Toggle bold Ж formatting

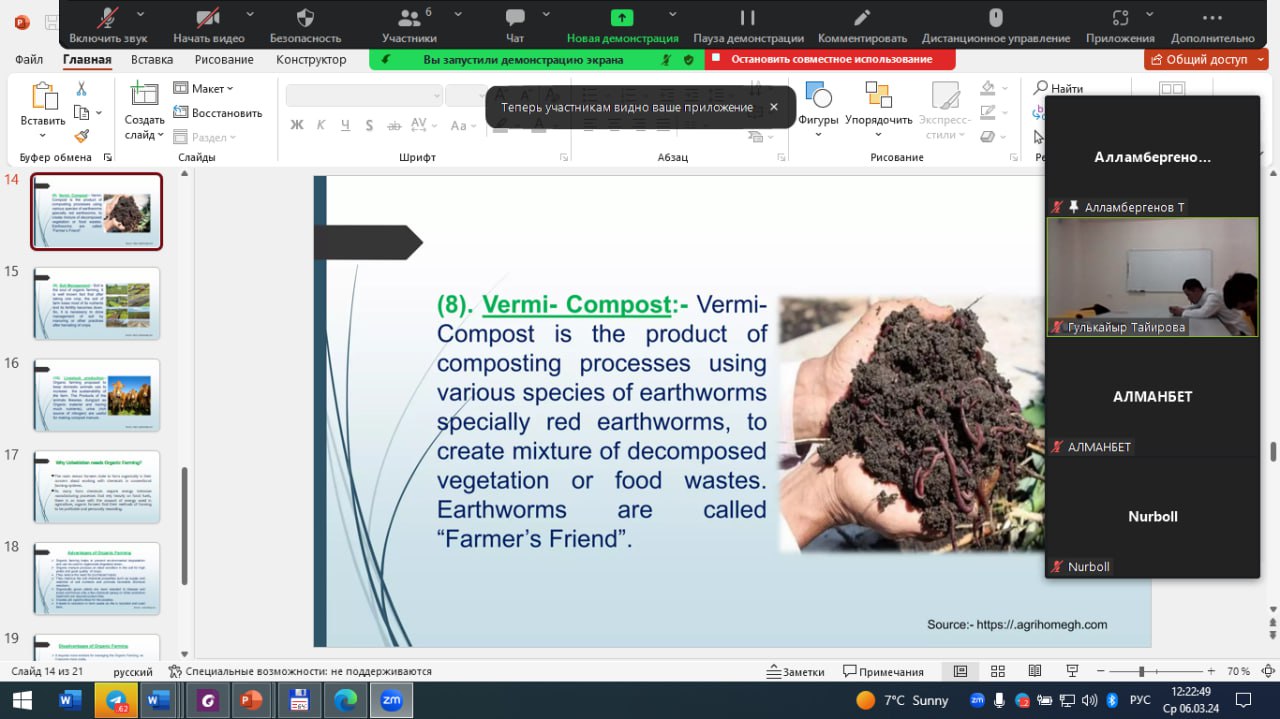coord(297,125)
